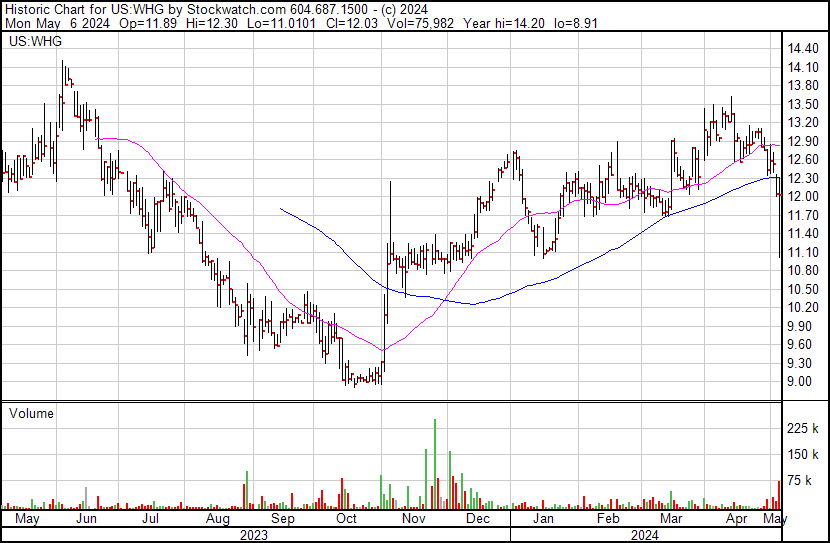Click the tallest green November volume bar
This screenshot has height=543, width=830.
tap(435, 464)
